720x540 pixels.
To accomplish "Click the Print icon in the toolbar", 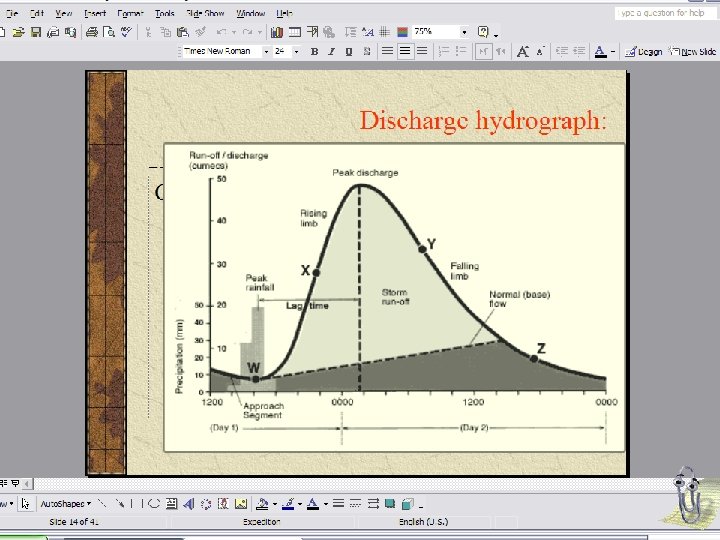I will click(91, 32).
